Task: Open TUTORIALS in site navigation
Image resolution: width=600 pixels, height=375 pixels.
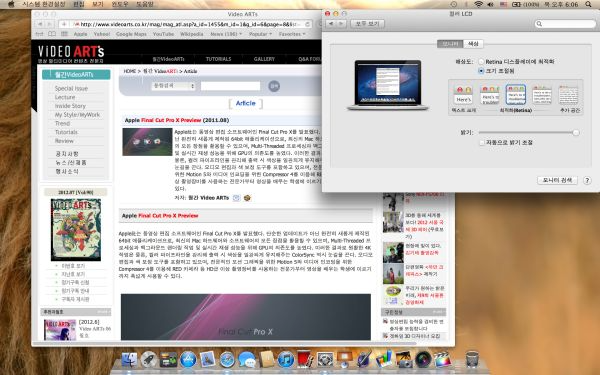Action: 218,59
